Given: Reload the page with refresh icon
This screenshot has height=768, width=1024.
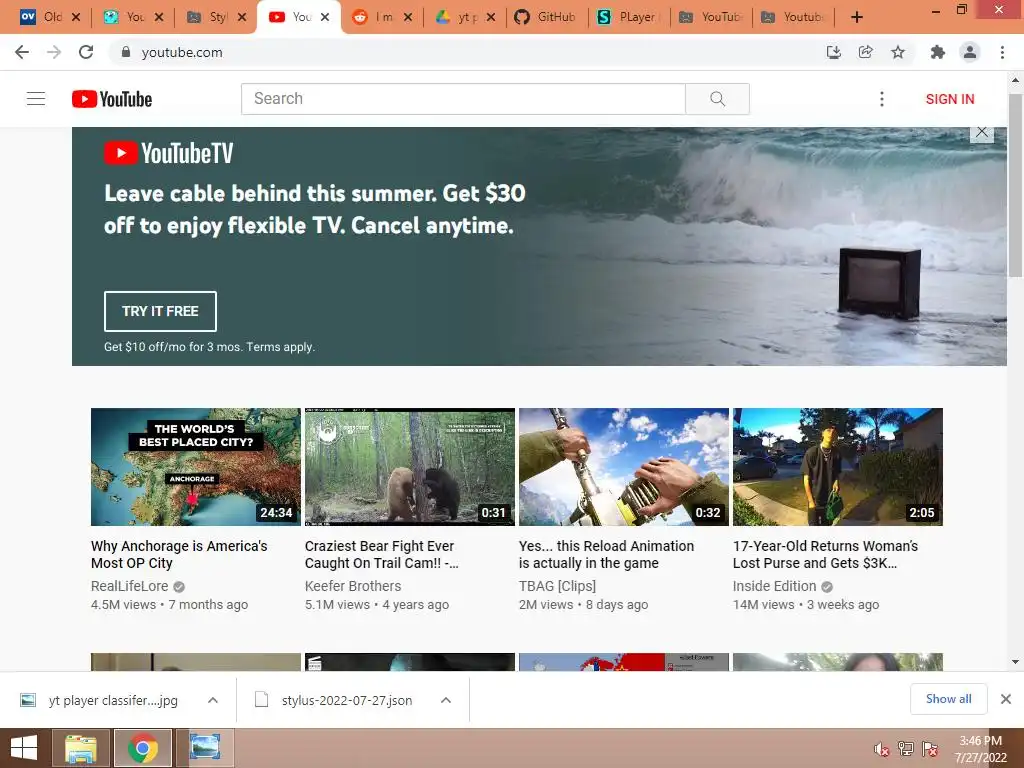Looking at the screenshot, I should [x=86, y=52].
